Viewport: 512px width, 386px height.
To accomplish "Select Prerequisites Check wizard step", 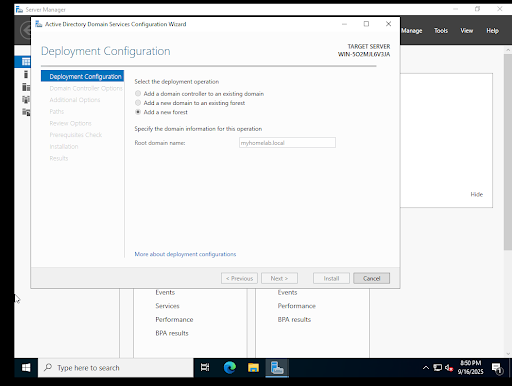I will [x=76, y=135].
